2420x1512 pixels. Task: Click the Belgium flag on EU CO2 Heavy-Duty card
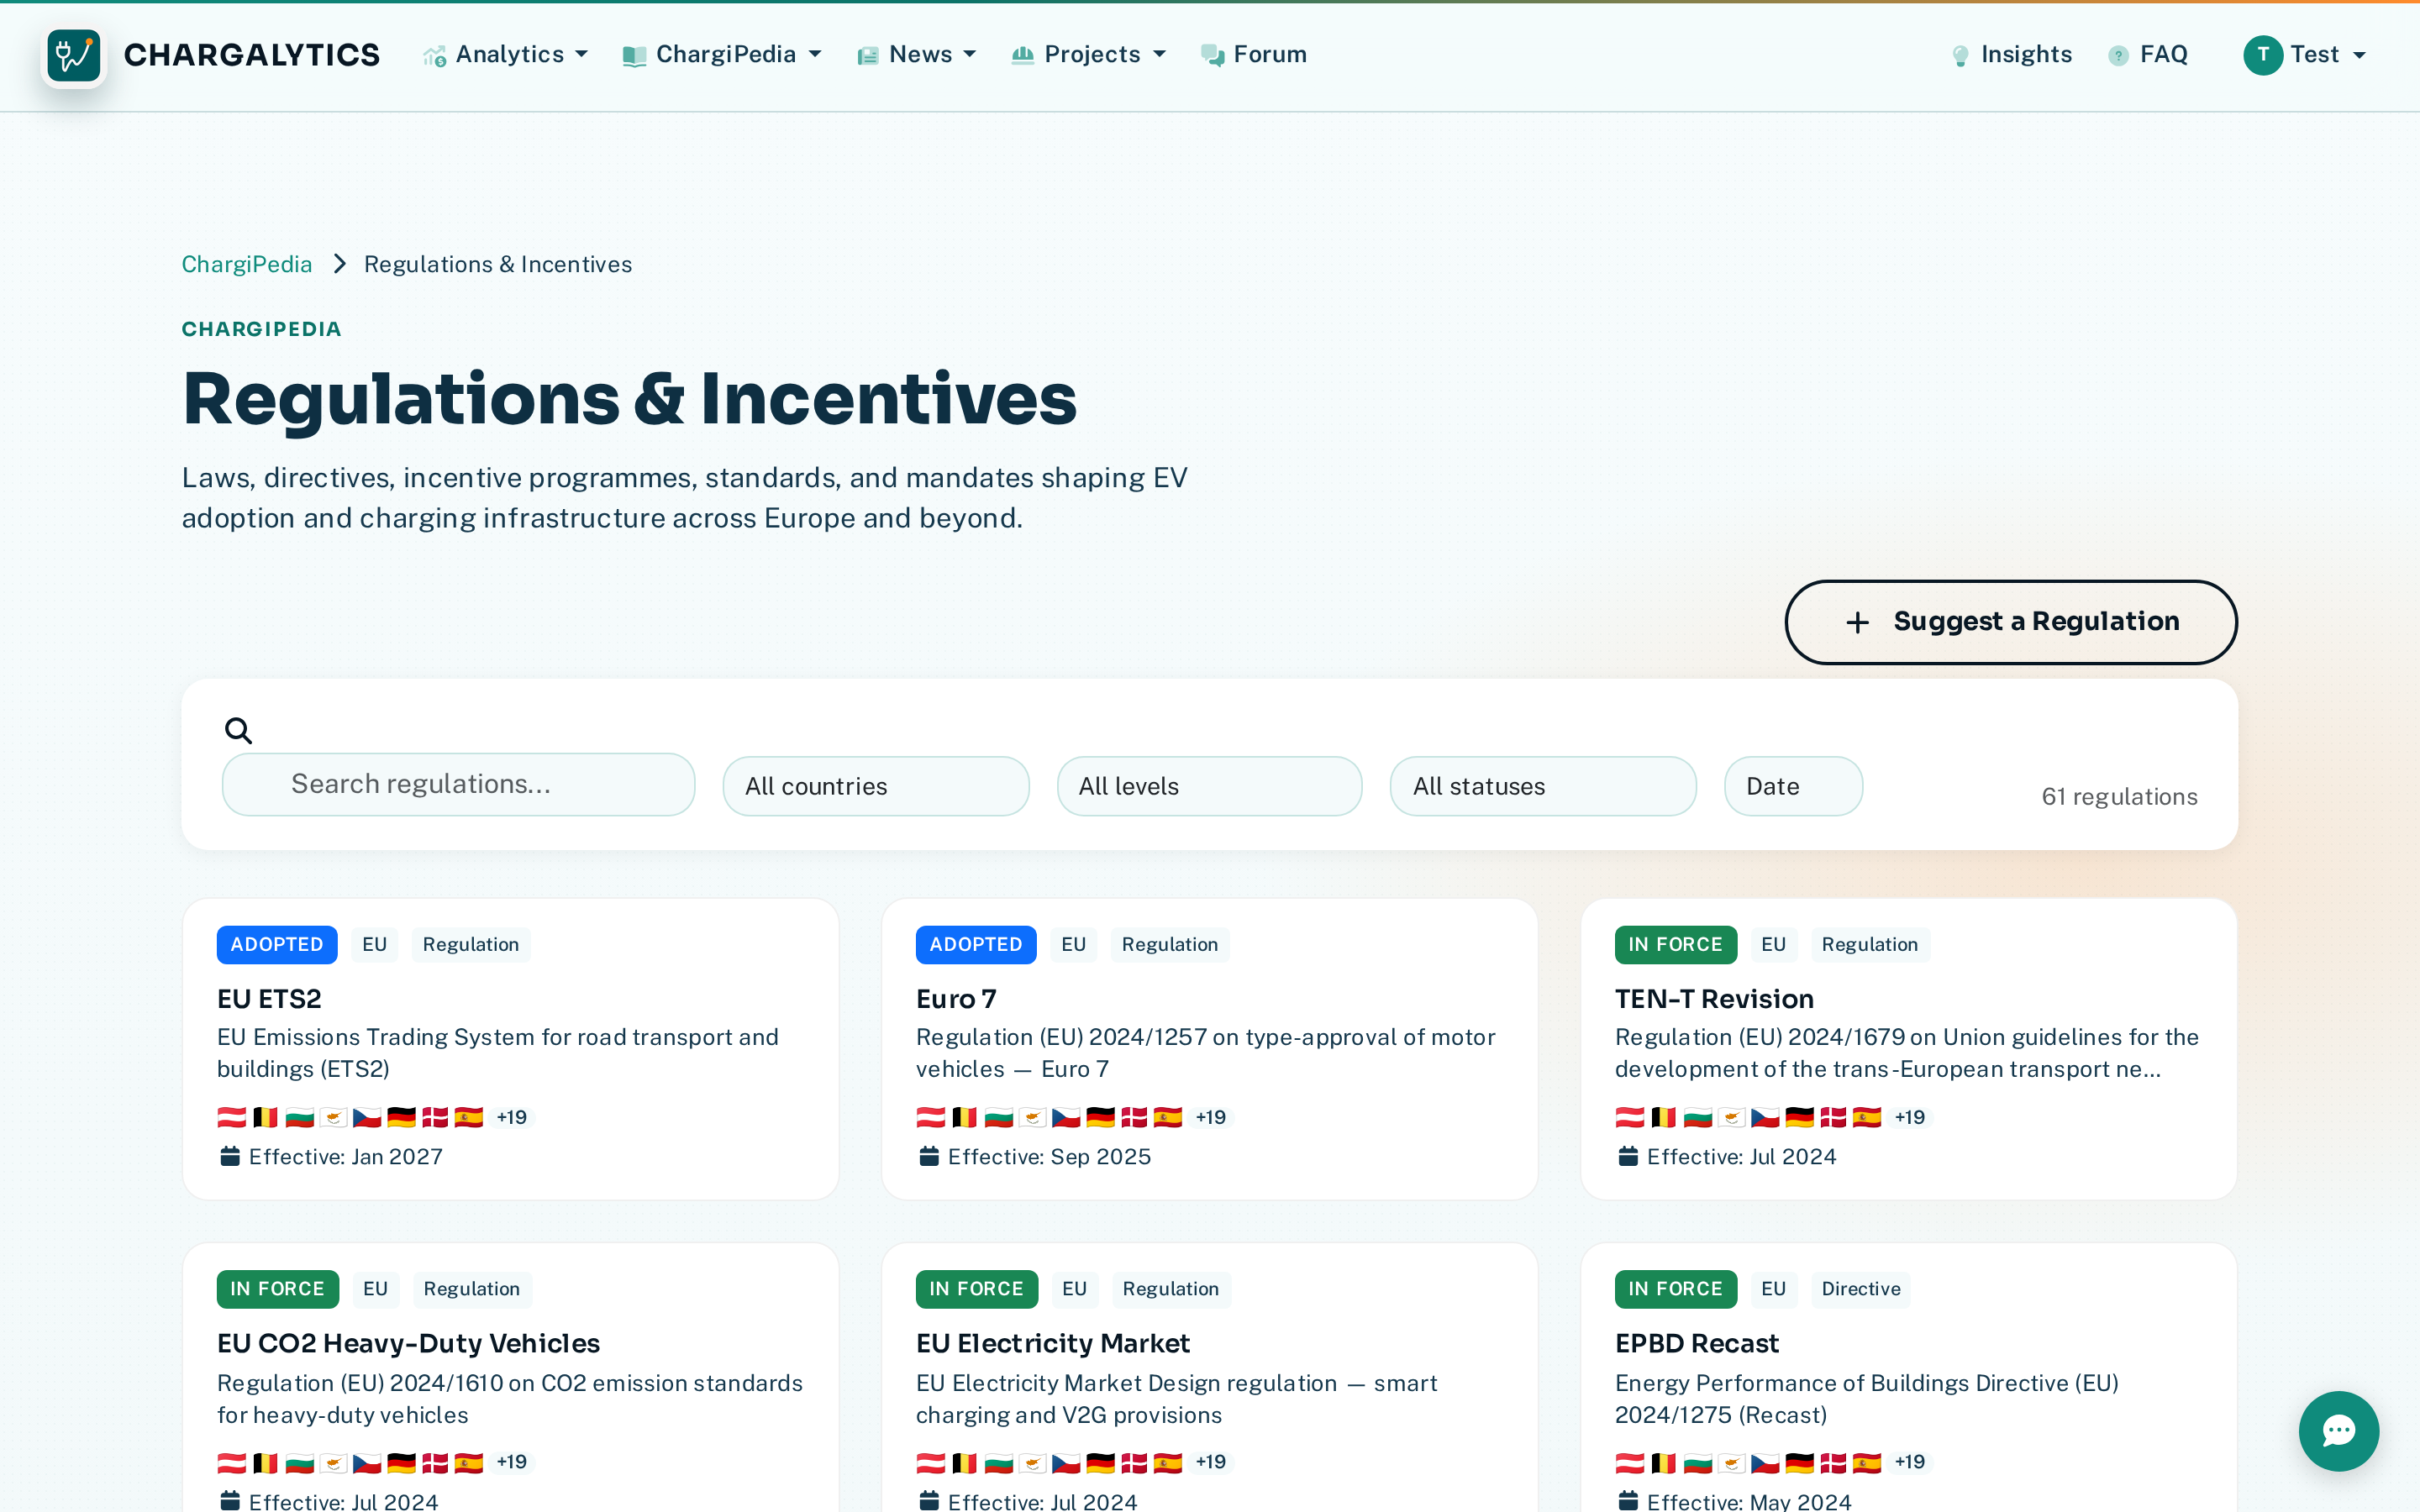click(265, 1462)
